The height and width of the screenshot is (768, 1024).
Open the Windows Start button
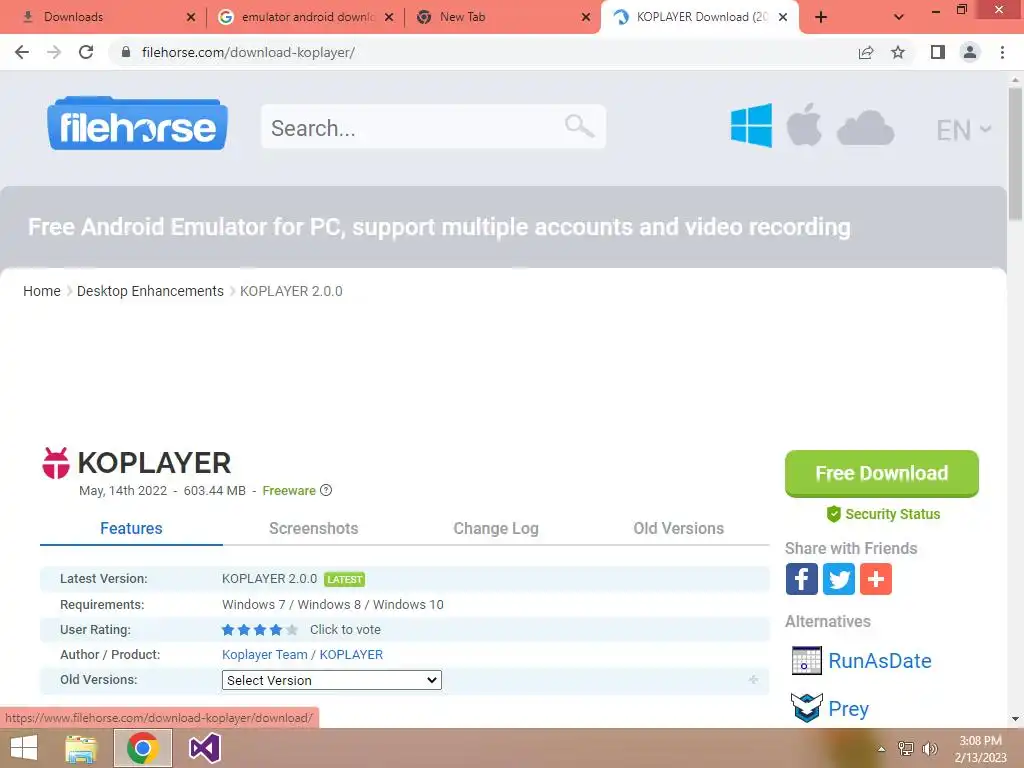pos(24,748)
